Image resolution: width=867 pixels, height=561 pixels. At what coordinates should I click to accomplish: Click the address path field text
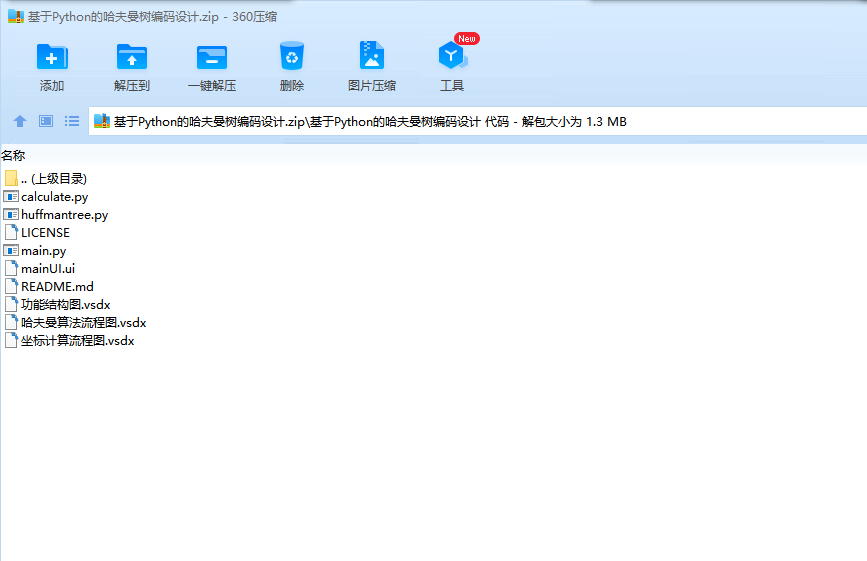pos(370,122)
